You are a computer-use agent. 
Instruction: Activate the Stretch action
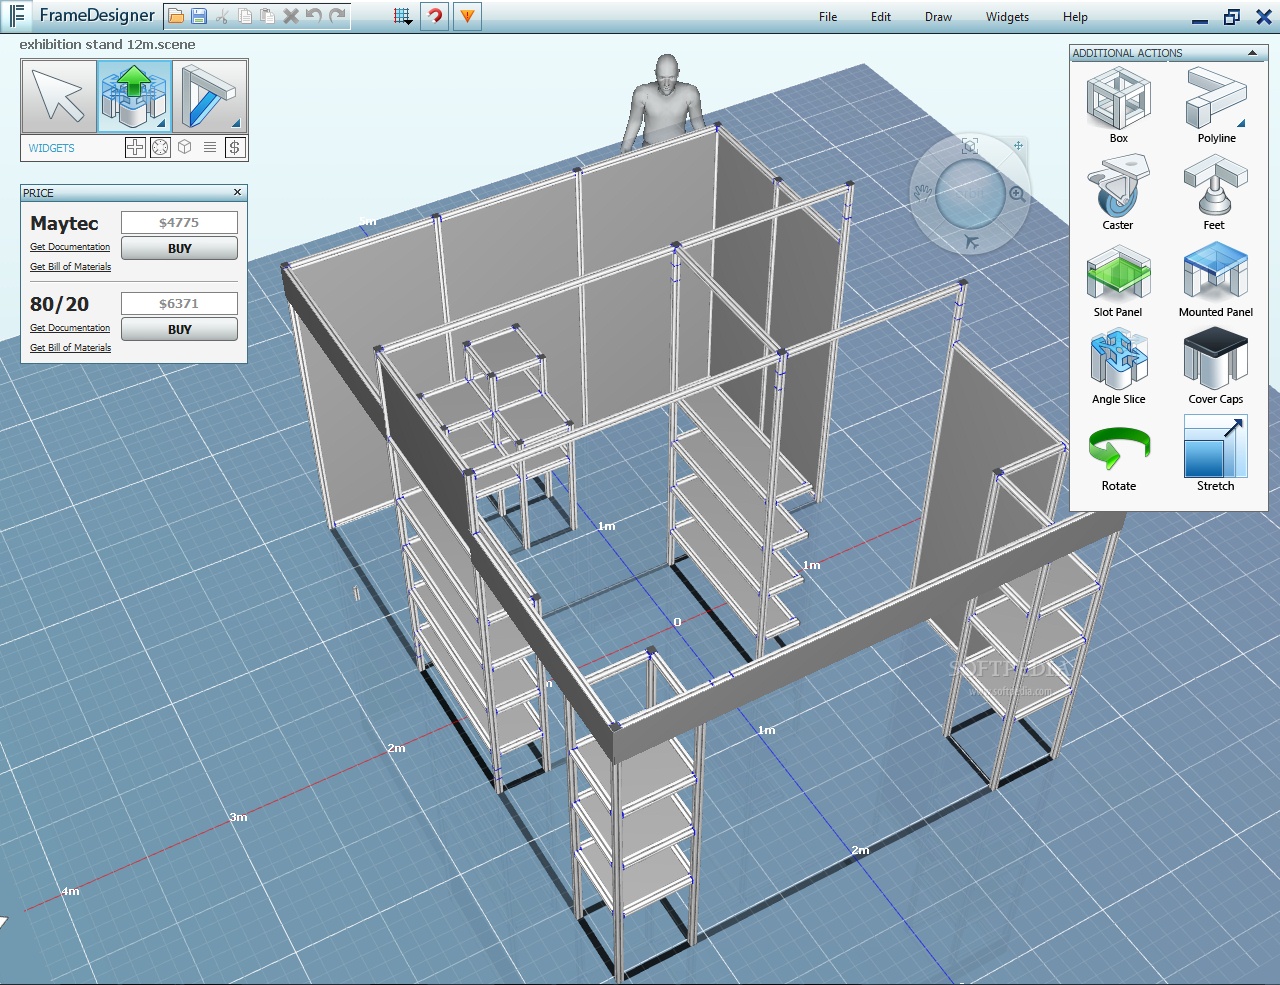[1216, 455]
